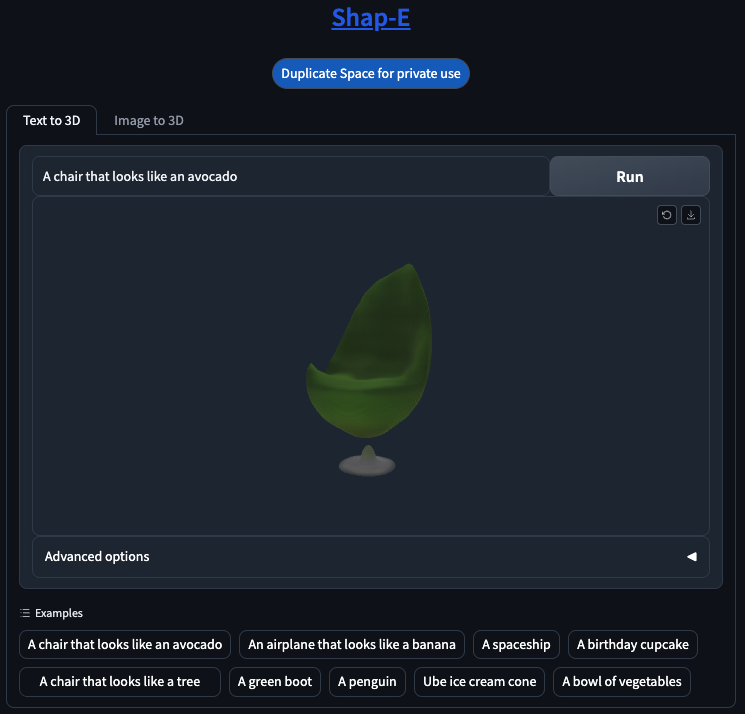Load 'A bowl of vegetables' example

pos(621,682)
